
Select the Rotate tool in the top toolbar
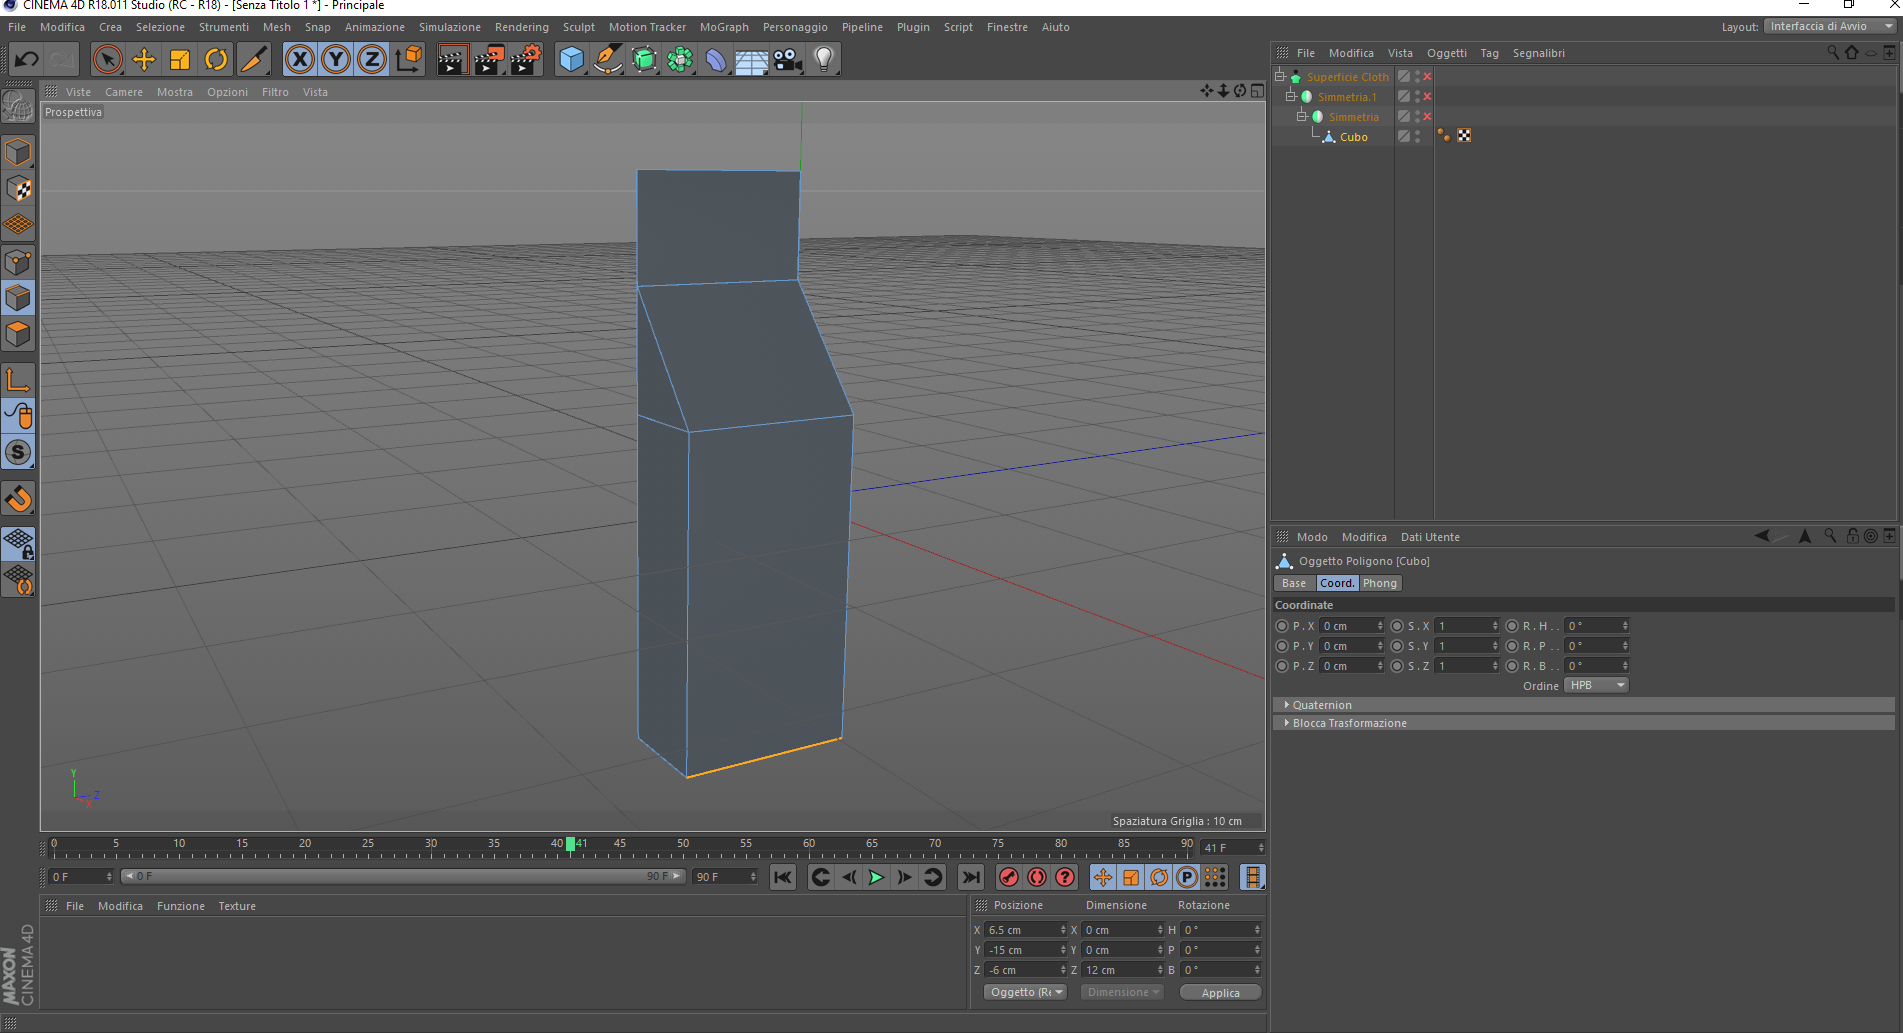tap(216, 60)
